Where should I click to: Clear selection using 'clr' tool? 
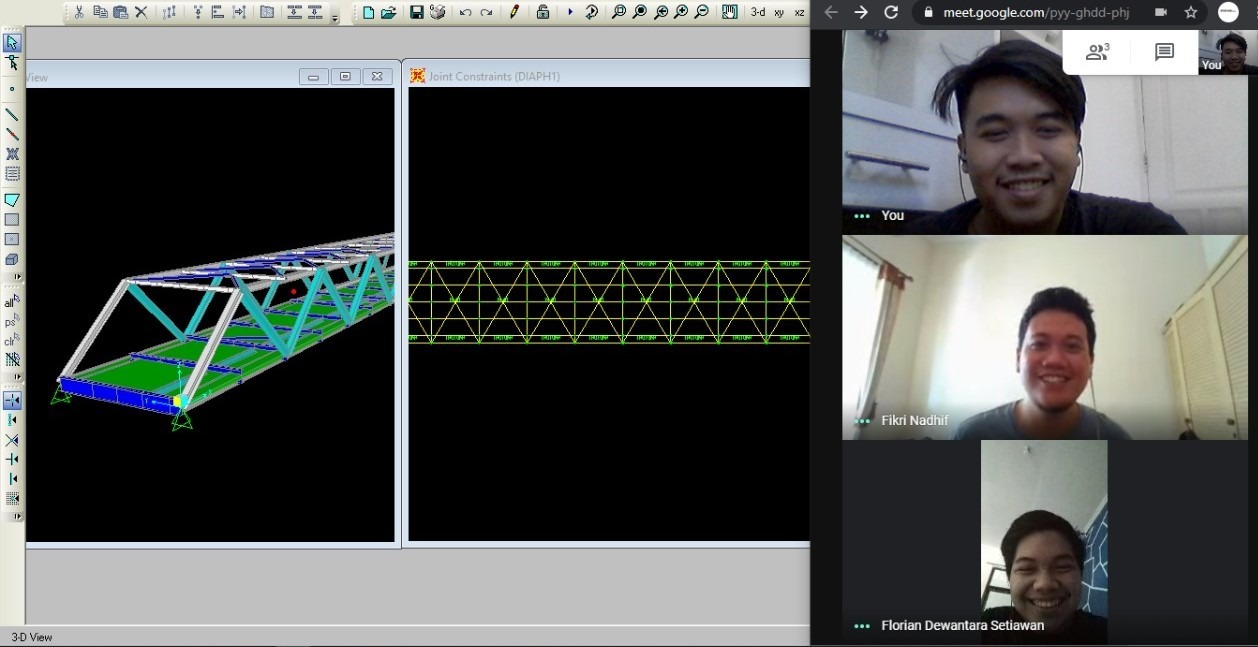pos(11,341)
